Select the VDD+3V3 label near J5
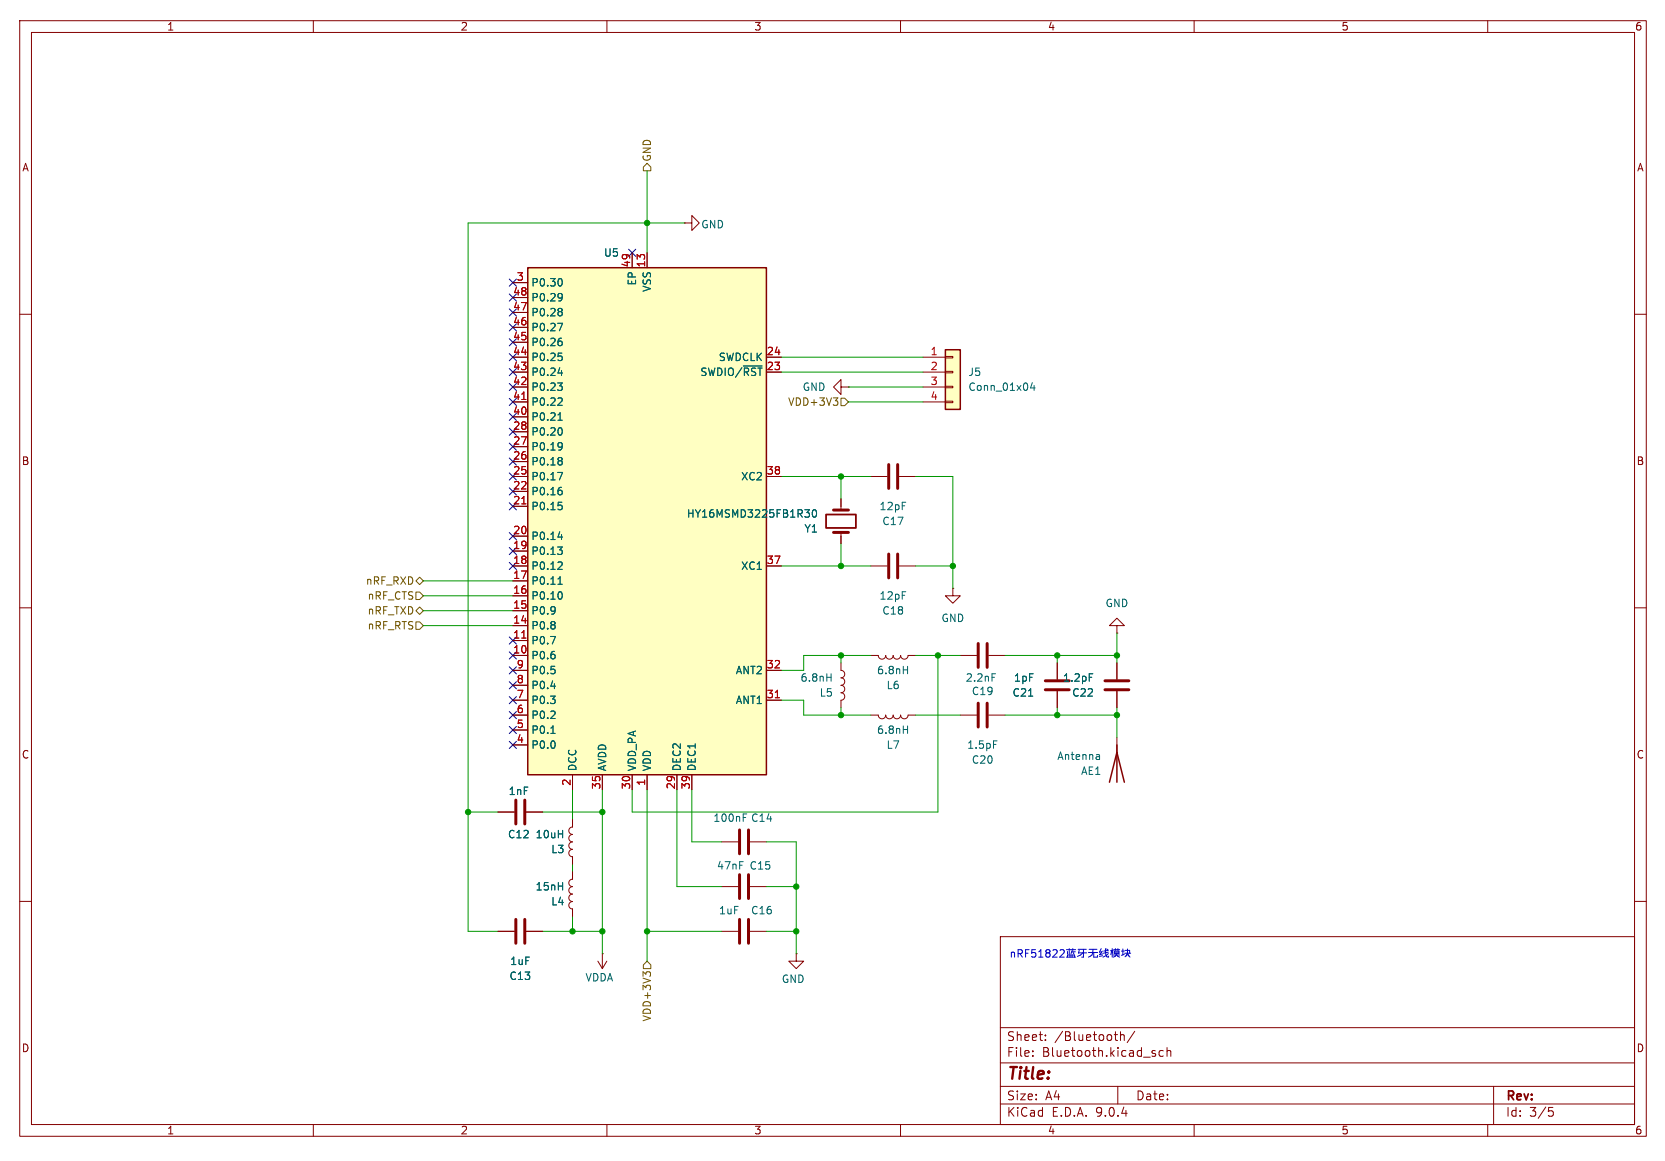This screenshot has height=1161, width=1665. coord(817,402)
